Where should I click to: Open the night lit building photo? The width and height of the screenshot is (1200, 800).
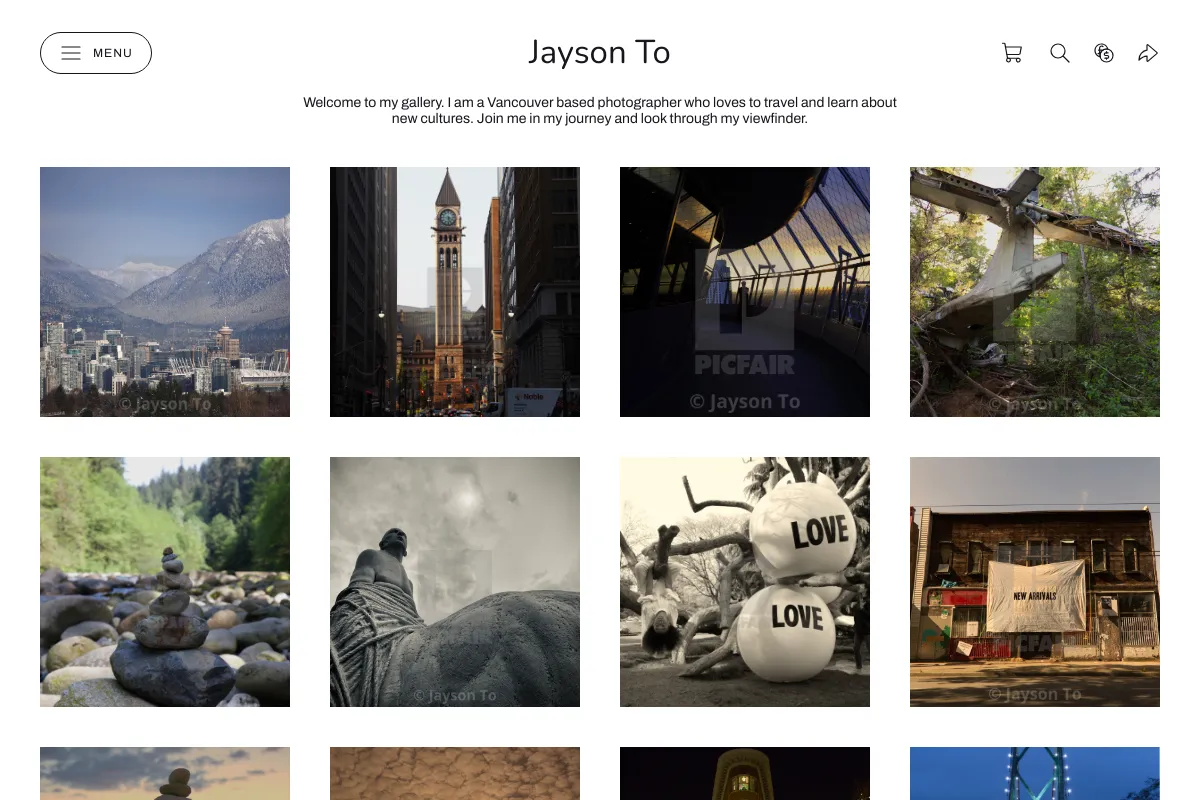coord(745,773)
